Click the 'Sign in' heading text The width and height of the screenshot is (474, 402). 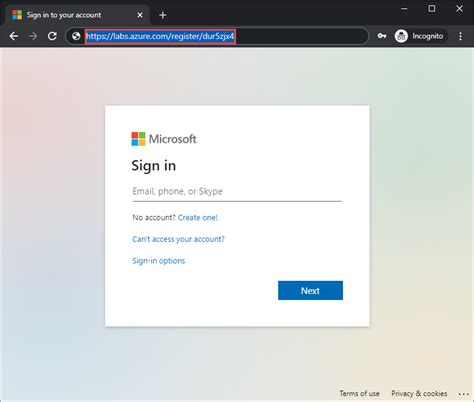coord(154,166)
